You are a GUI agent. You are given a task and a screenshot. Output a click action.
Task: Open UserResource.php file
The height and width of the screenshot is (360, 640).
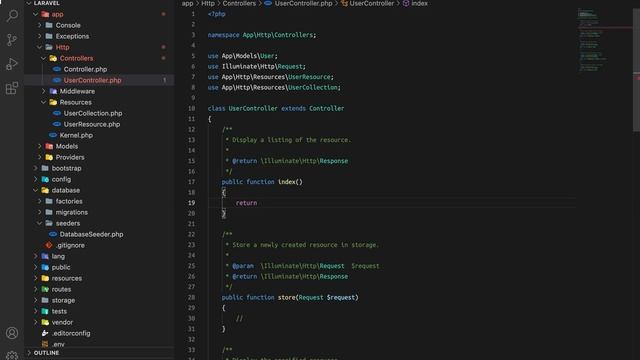(x=92, y=124)
